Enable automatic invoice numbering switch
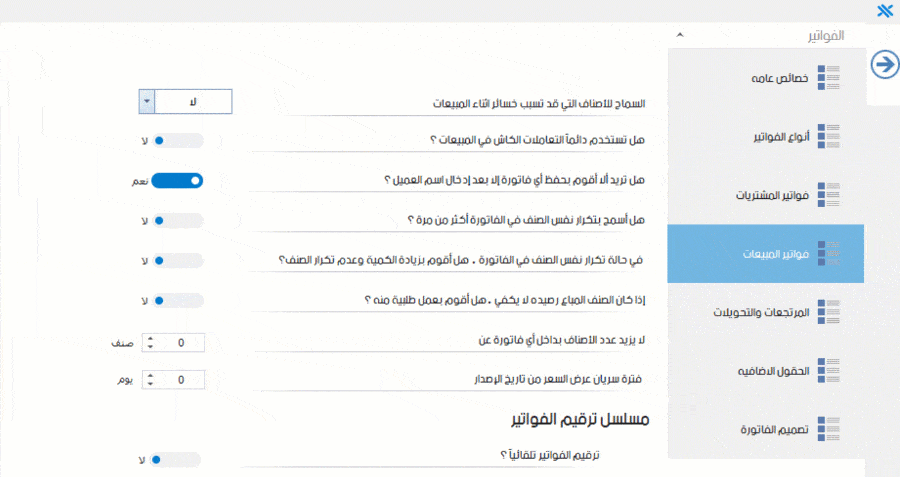 175,460
